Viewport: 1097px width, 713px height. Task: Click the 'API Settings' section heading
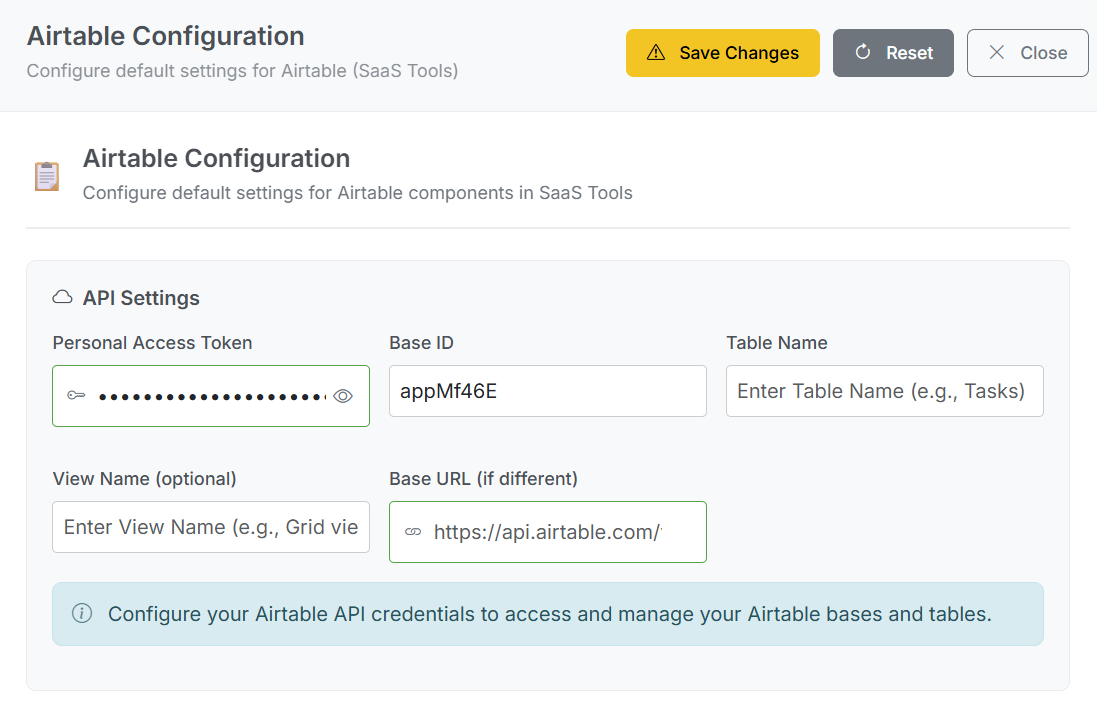[141, 298]
